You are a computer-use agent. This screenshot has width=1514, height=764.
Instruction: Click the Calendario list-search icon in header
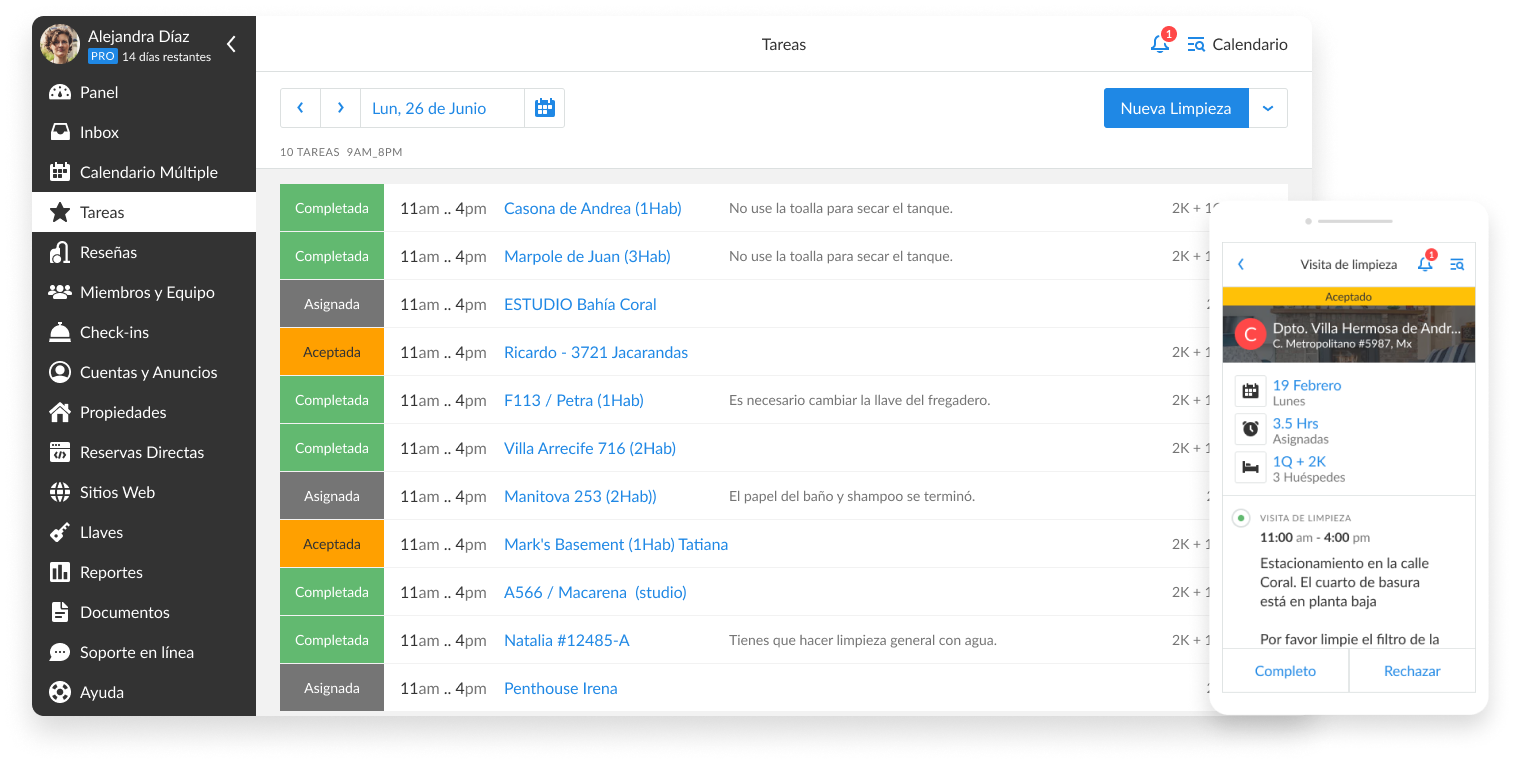1196,44
